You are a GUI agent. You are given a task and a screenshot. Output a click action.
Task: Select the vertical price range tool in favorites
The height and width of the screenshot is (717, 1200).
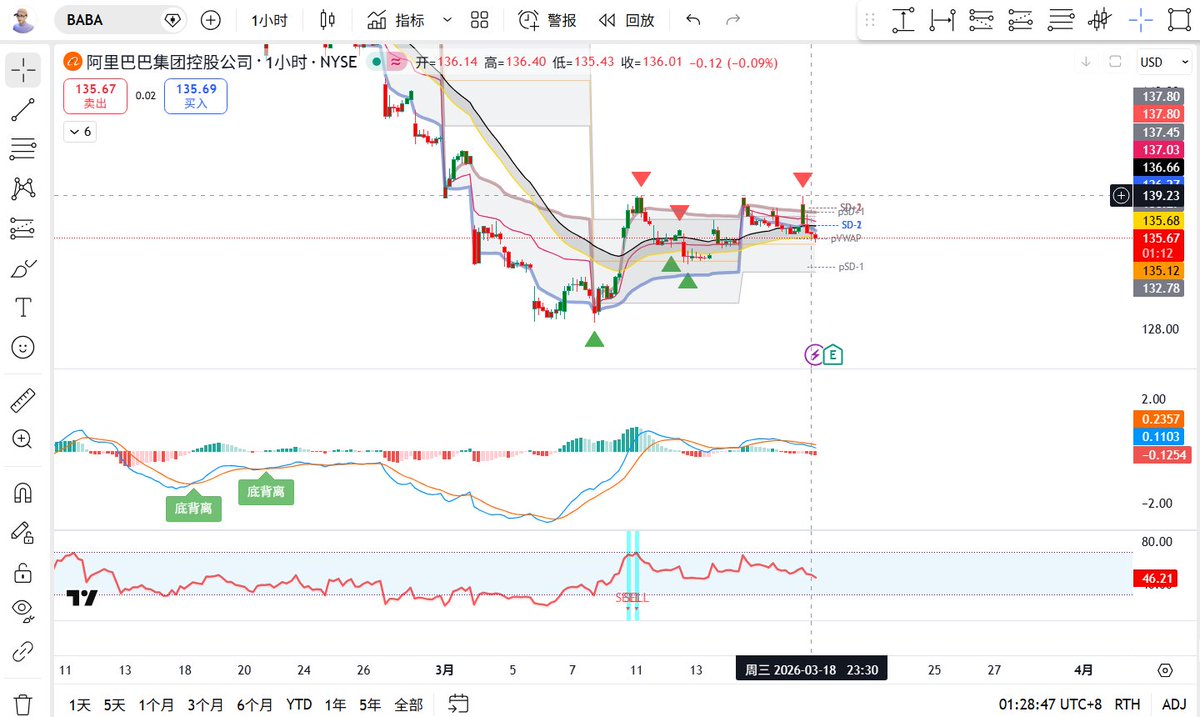coord(904,20)
